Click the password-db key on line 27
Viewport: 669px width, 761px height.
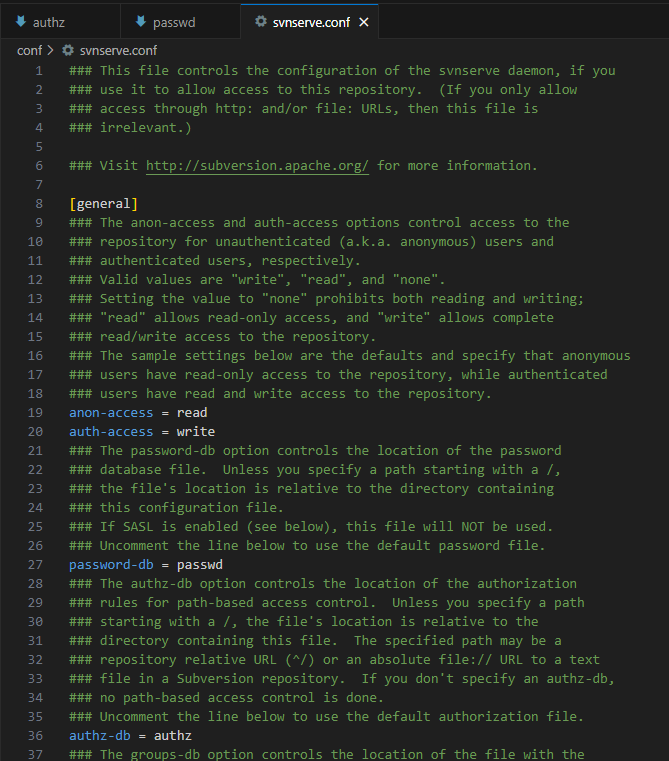pos(111,565)
